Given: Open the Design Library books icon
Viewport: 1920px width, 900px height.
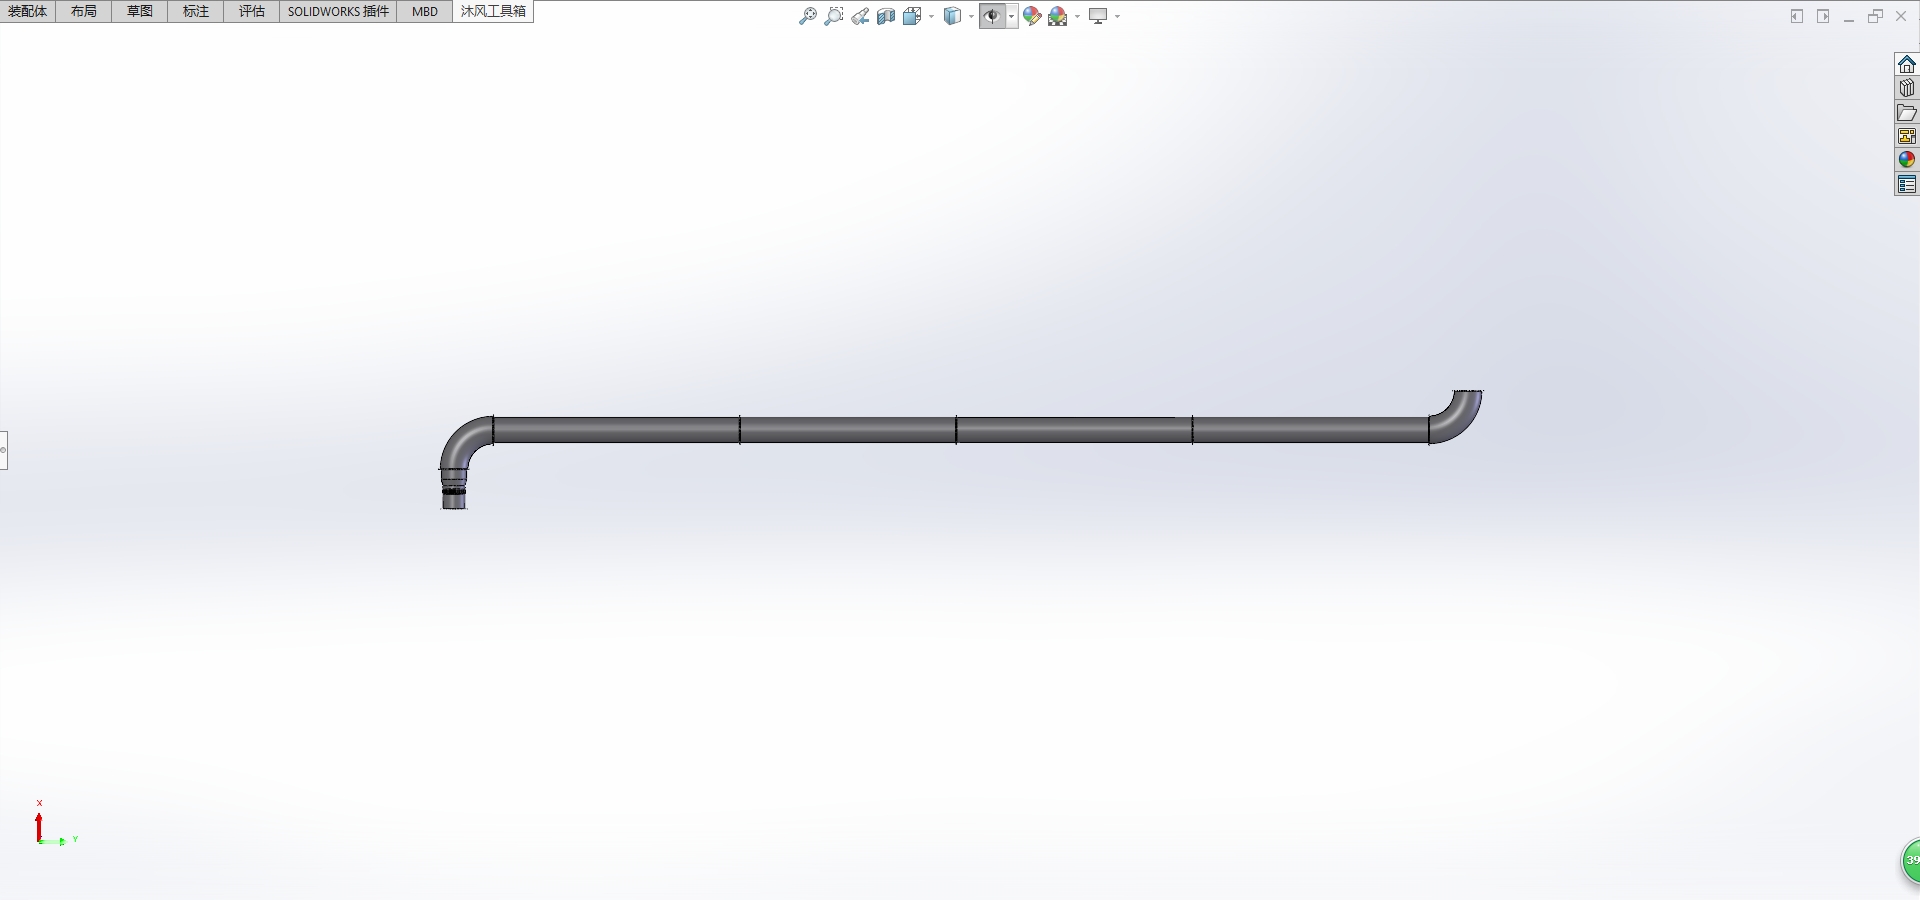Looking at the screenshot, I should coord(1907,88).
